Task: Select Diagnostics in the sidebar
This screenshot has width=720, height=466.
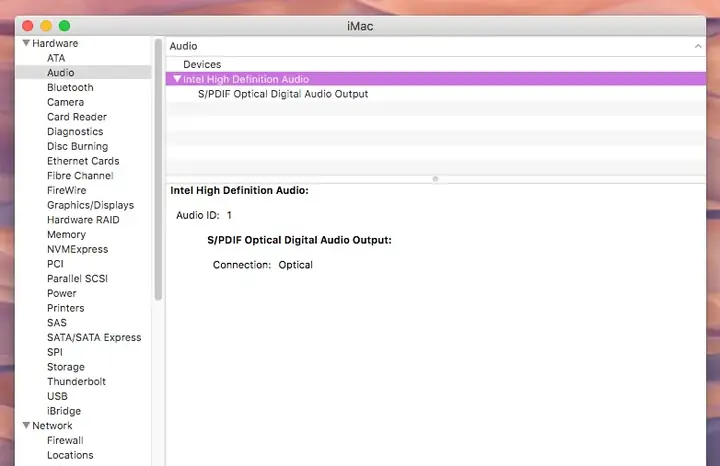Action: click(75, 131)
